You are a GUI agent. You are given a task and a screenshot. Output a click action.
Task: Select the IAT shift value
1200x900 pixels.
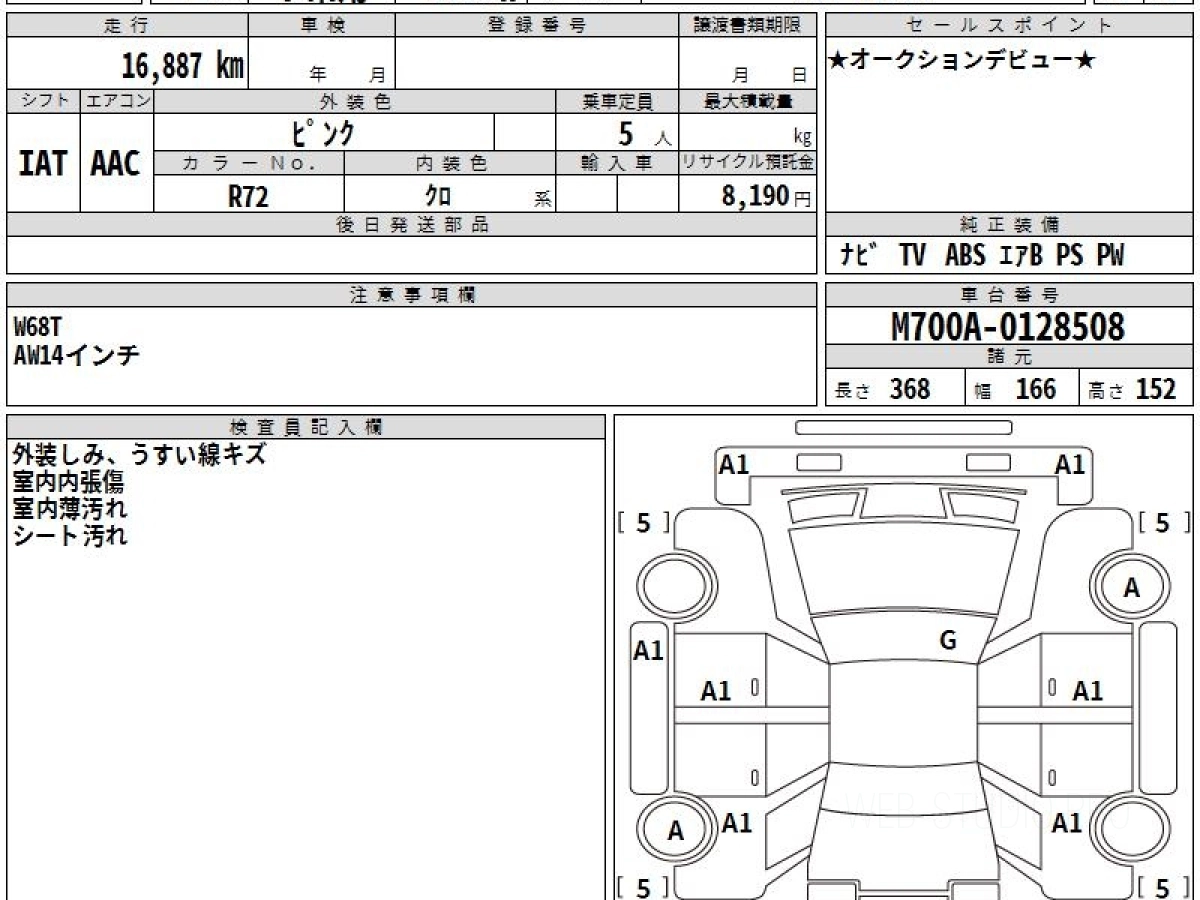point(43,163)
